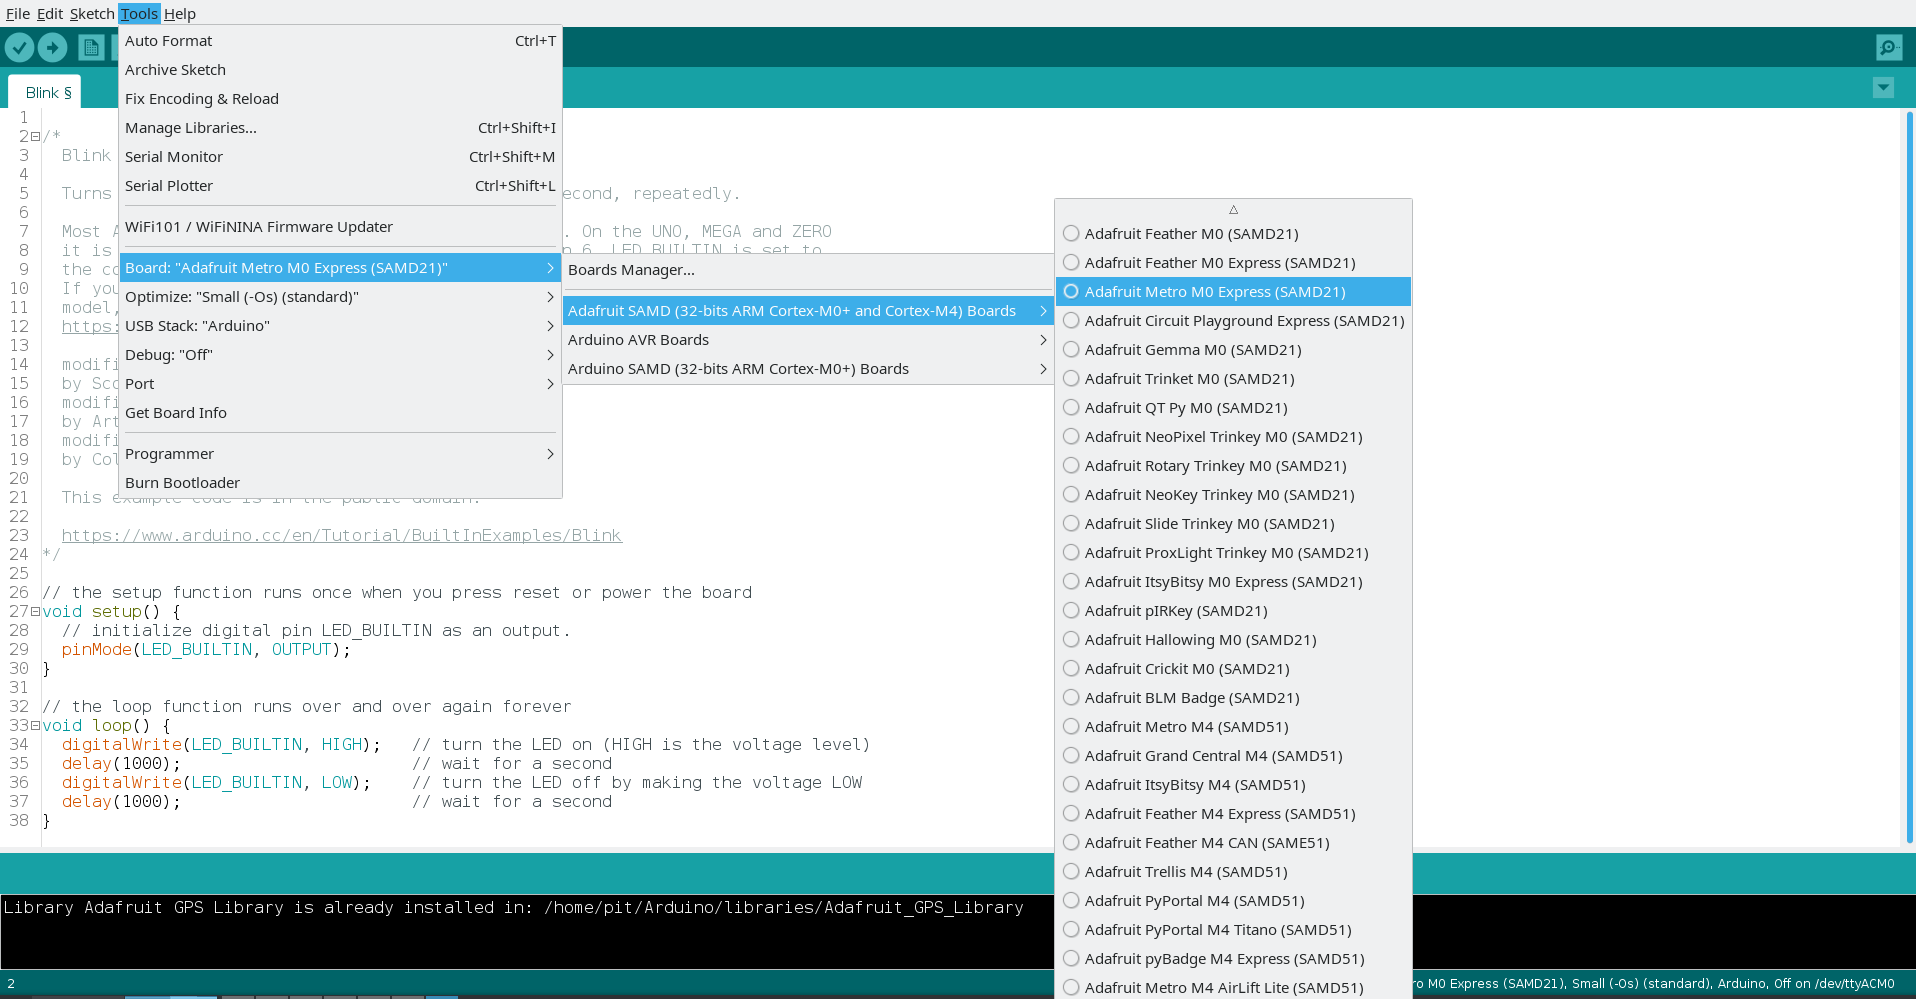Upload the sketch with the arrow icon
1916x999 pixels.
52,46
